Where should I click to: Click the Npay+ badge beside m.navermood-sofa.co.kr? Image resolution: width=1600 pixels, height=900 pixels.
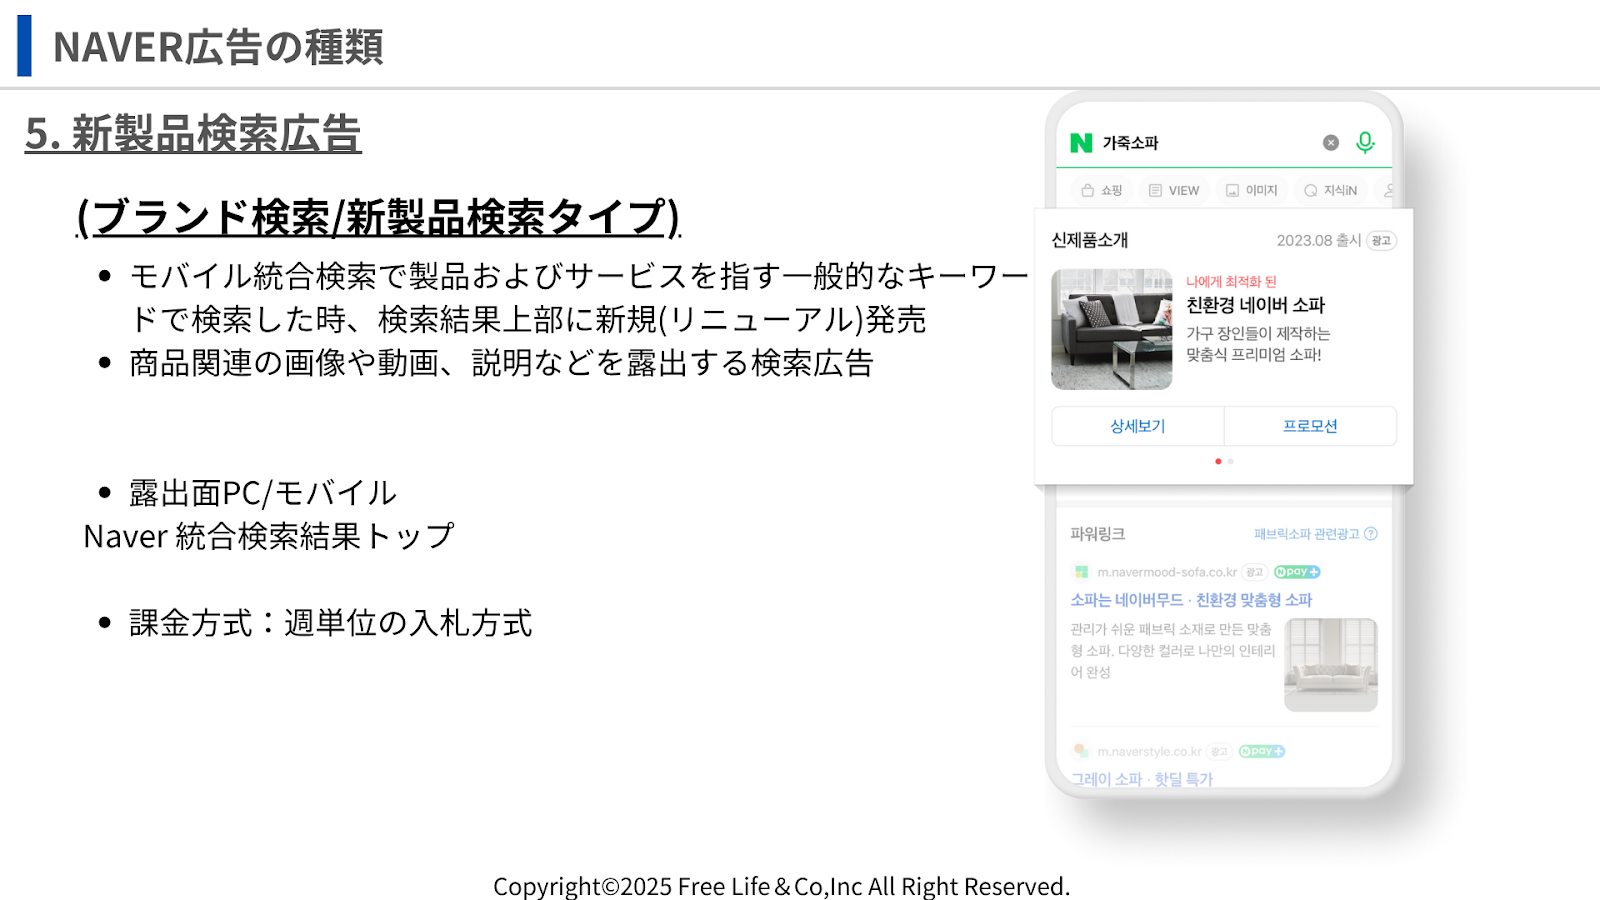click(x=1297, y=572)
